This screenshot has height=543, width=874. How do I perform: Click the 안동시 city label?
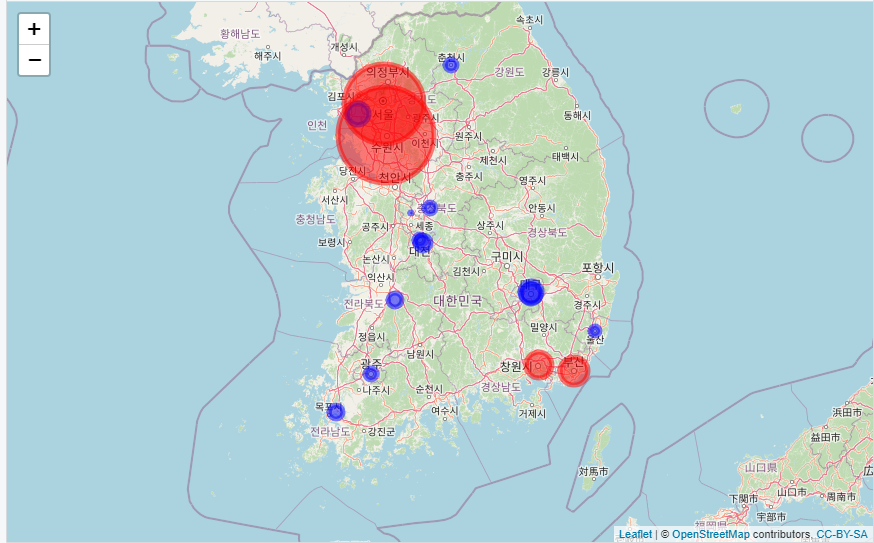pos(541,208)
